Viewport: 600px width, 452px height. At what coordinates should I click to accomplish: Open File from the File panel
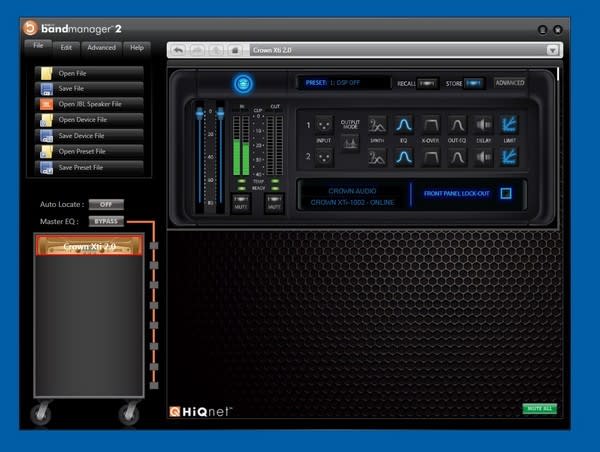click(x=89, y=73)
